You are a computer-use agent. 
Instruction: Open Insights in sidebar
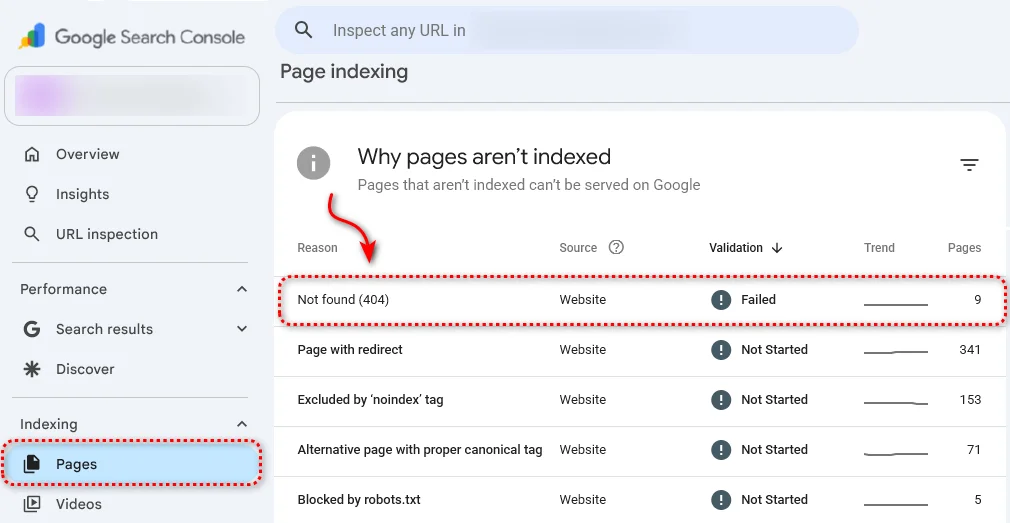pyautogui.click(x=82, y=195)
